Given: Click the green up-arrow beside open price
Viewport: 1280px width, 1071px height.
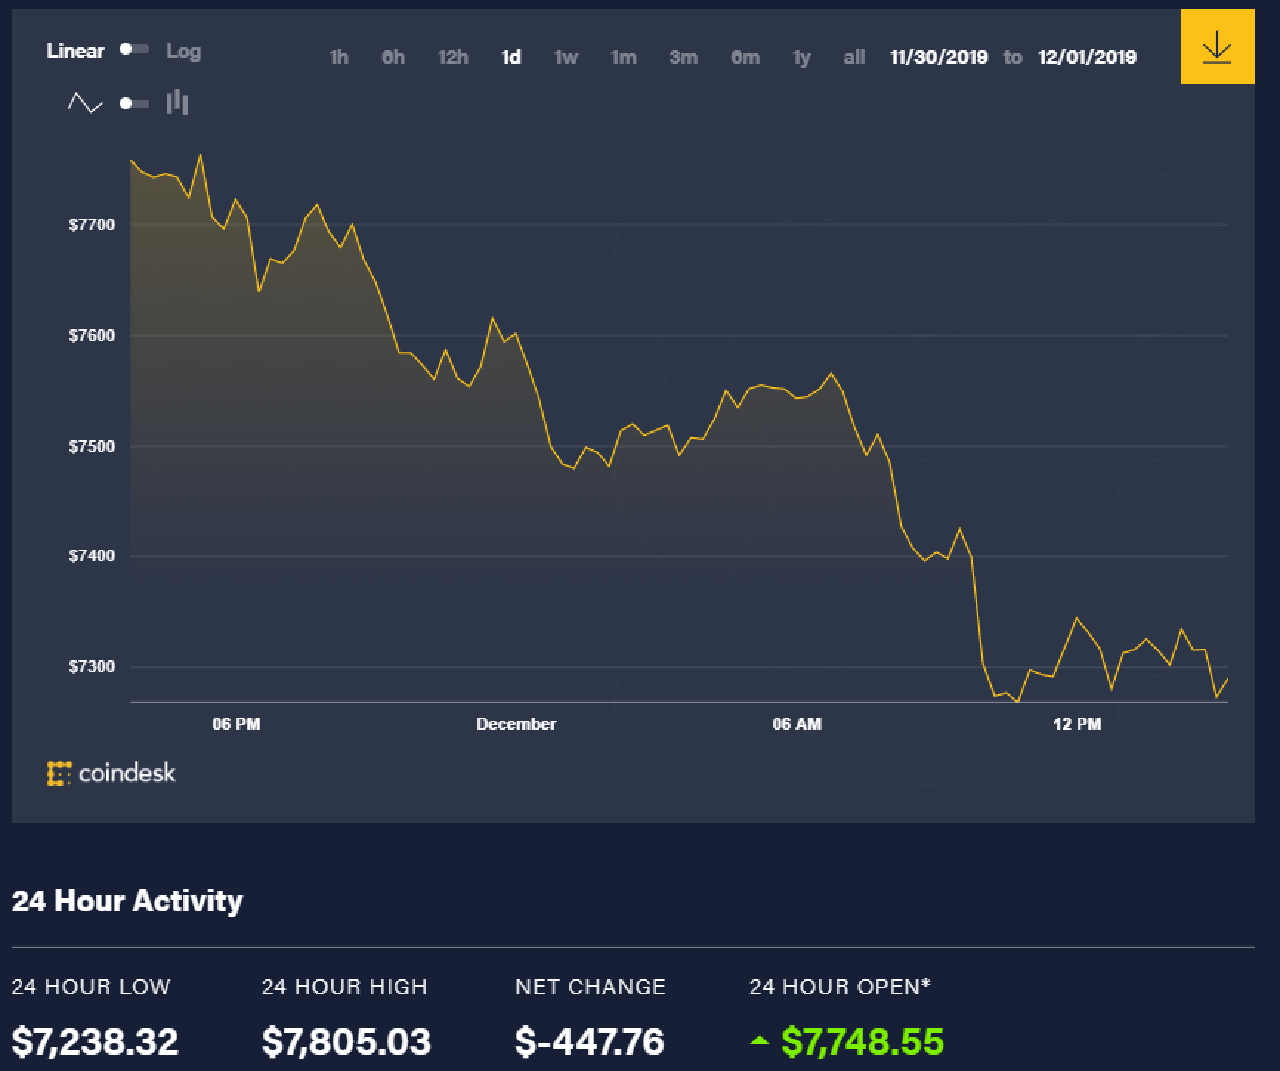Looking at the screenshot, I should tap(760, 1041).
